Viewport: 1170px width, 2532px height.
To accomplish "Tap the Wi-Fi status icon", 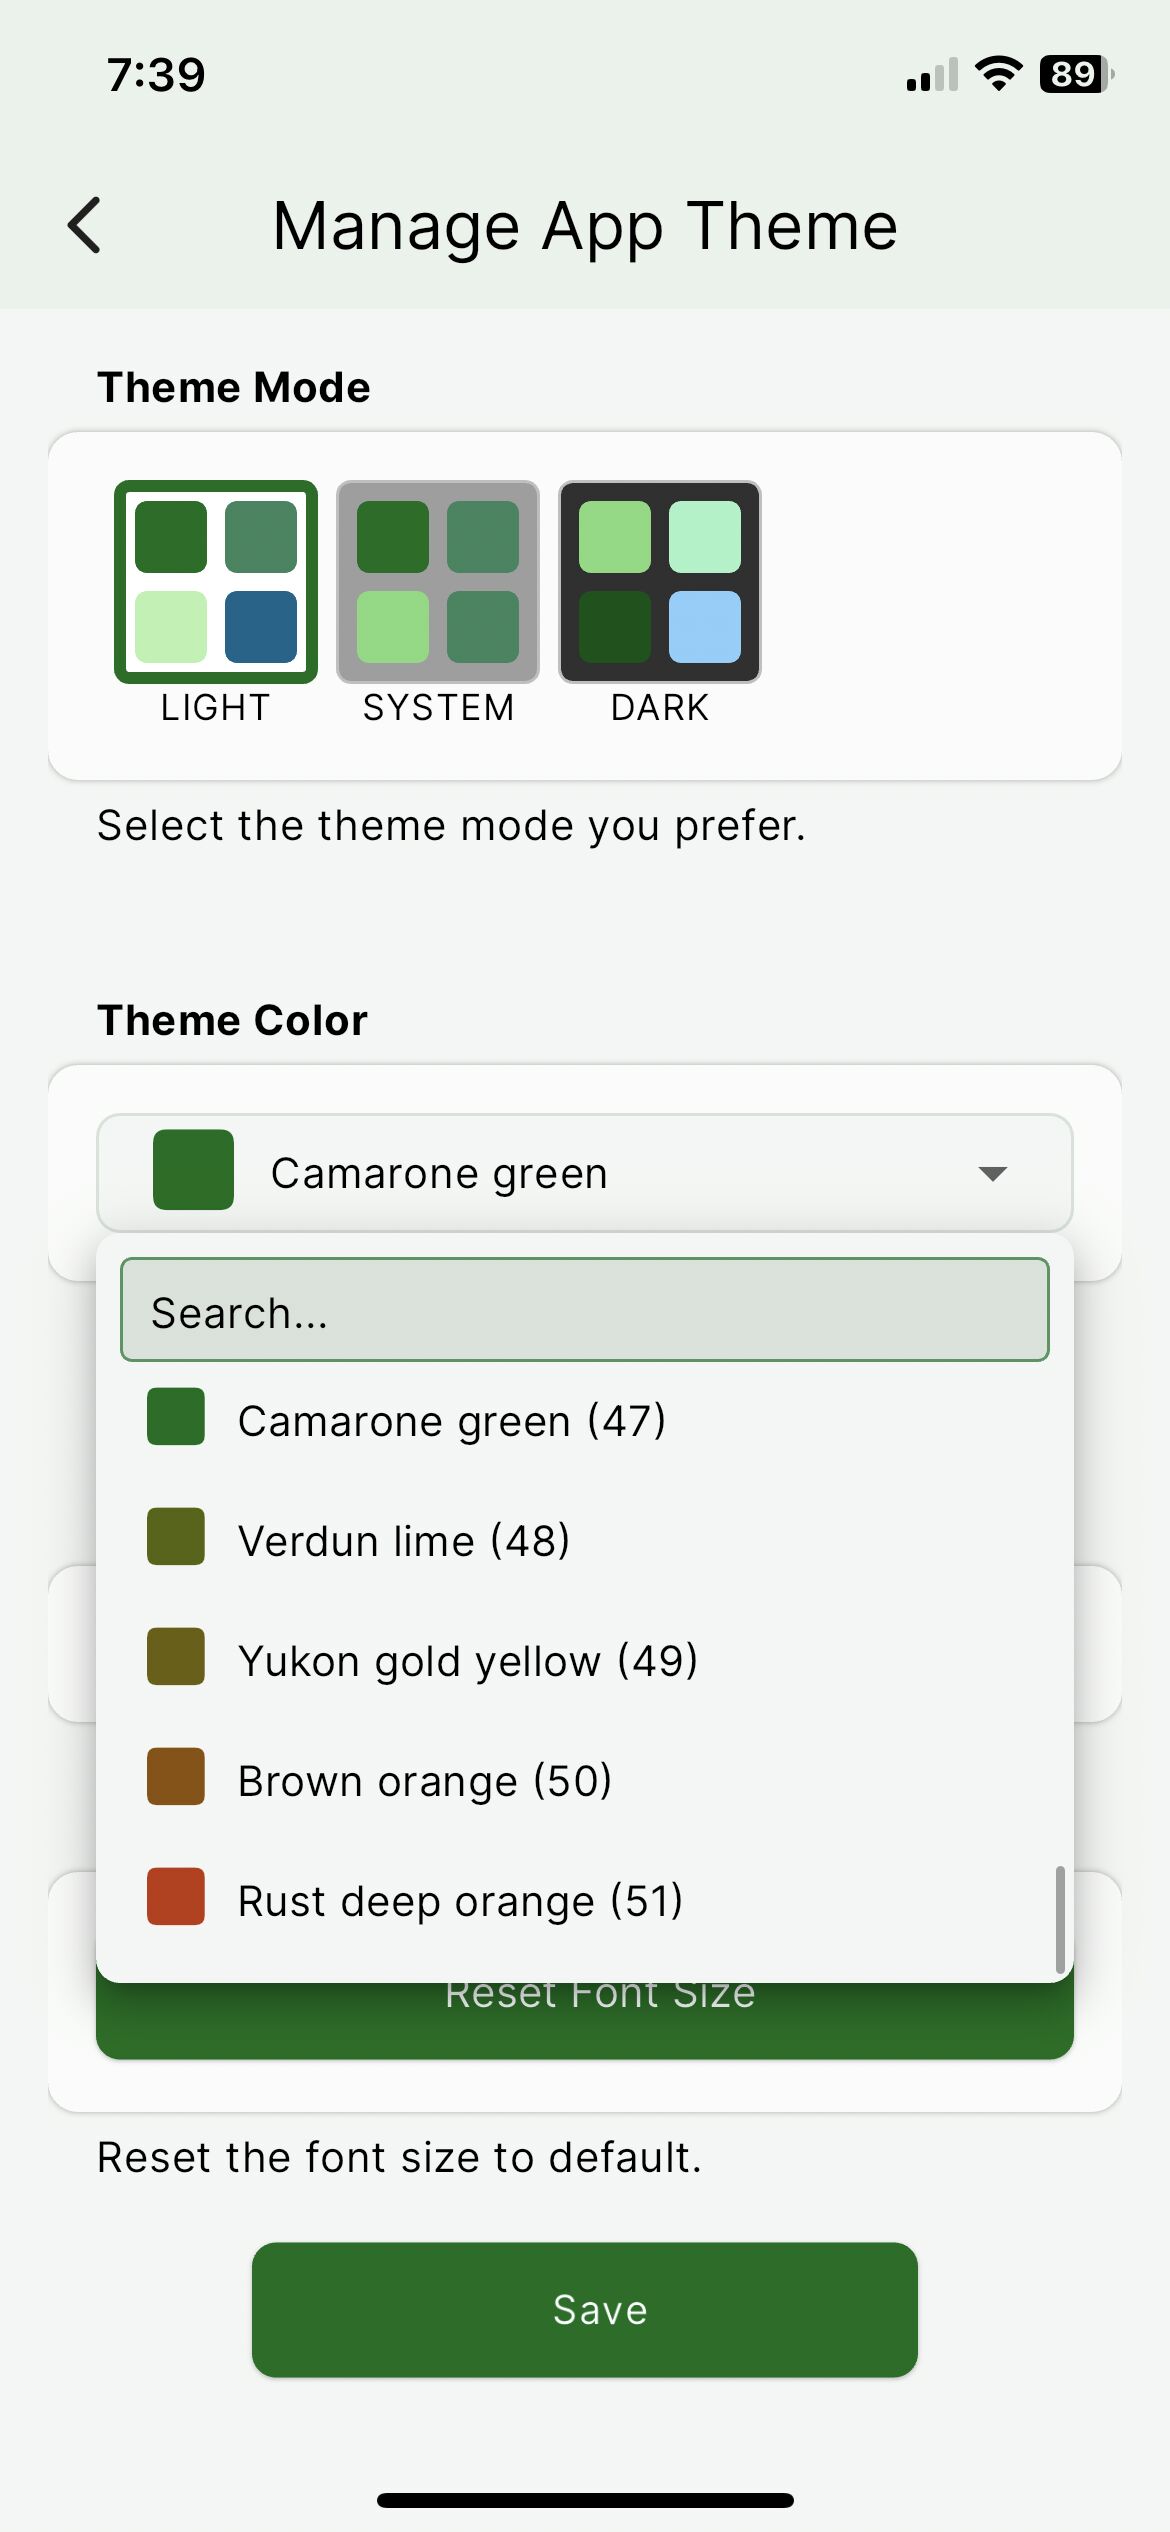I will point(998,74).
